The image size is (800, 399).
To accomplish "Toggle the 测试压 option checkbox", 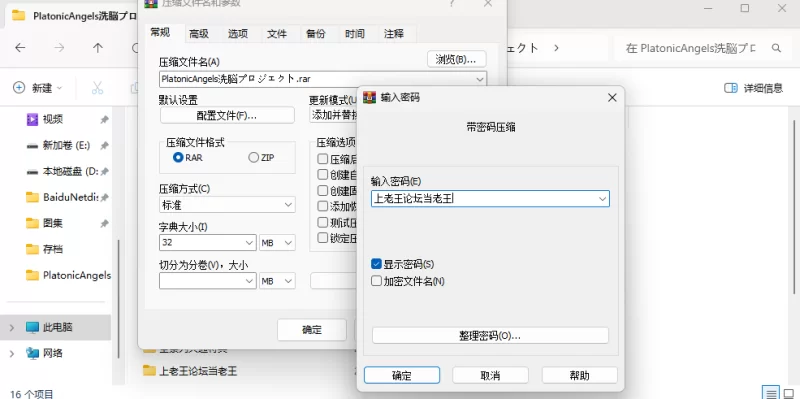I will [322, 222].
